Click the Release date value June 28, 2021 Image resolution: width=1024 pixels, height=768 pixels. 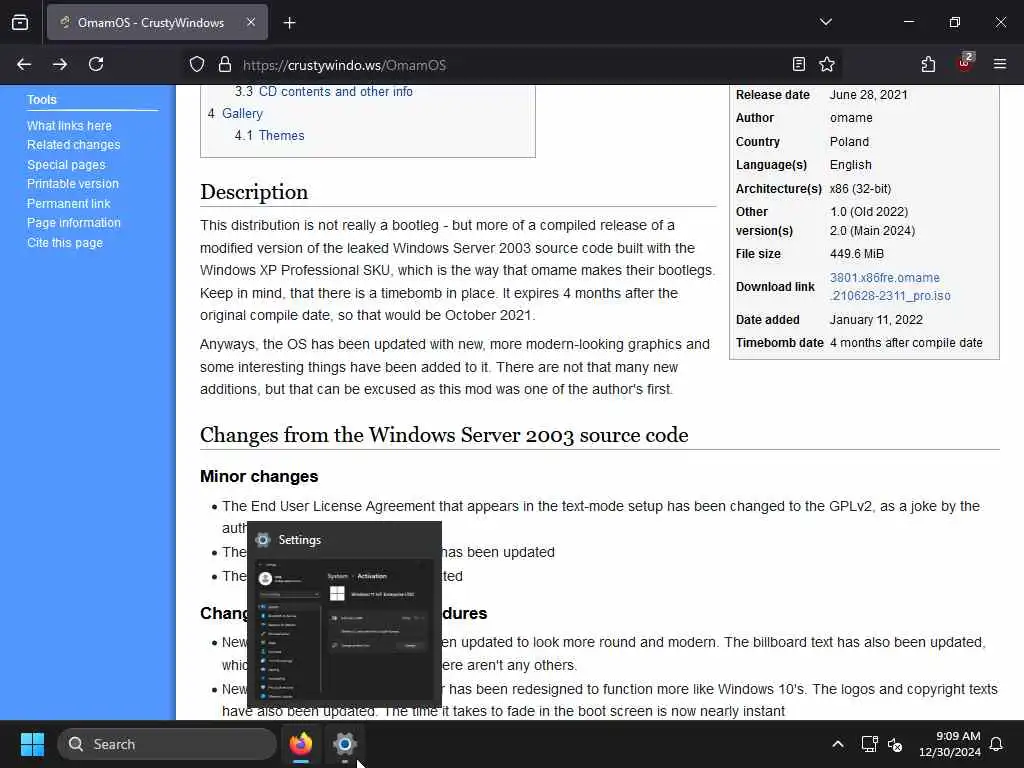(869, 95)
